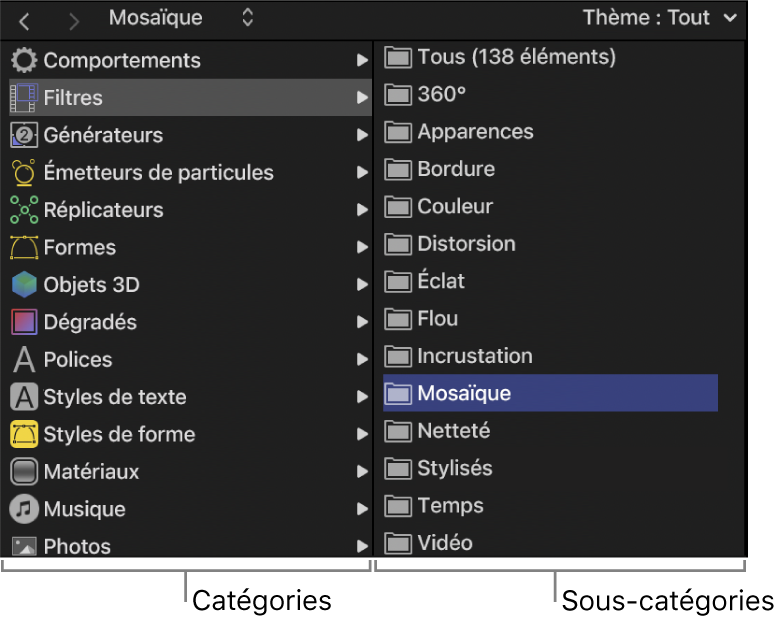The height and width of the screenshot is (622, 780).
Task: Click the Émetteurs de particules icon
Action: tap(24, 173)
